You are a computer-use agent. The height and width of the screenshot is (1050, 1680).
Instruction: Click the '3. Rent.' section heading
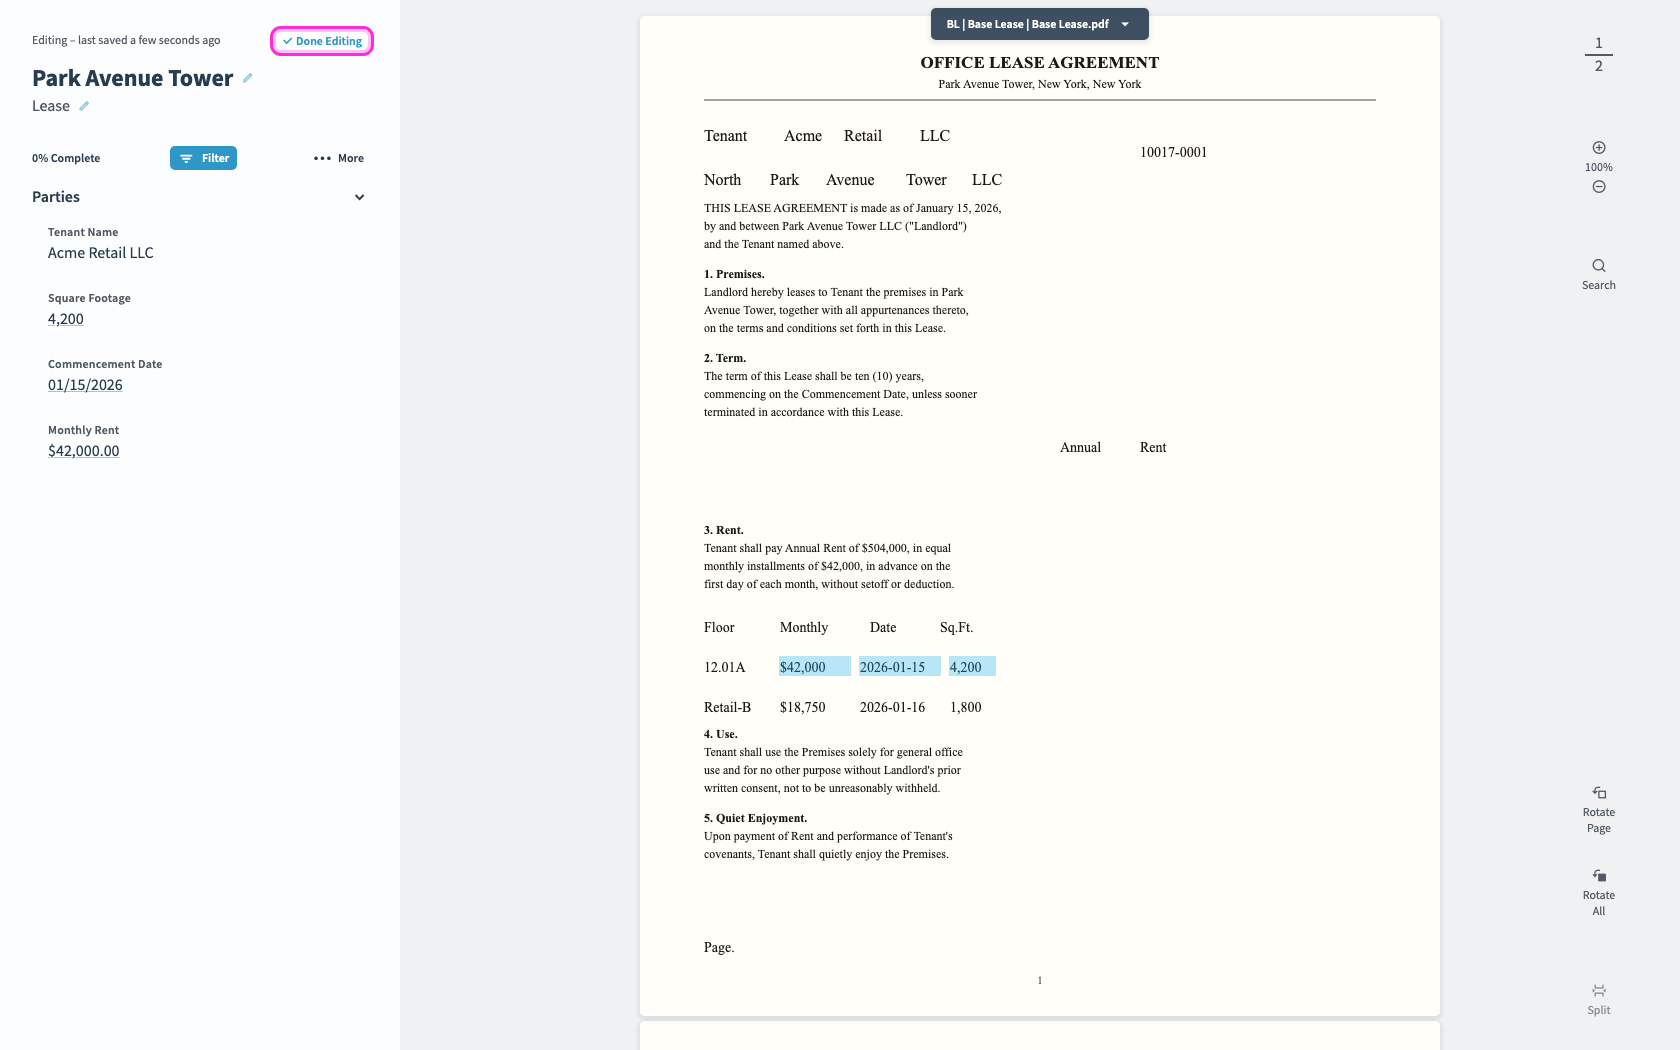(724, 530)
